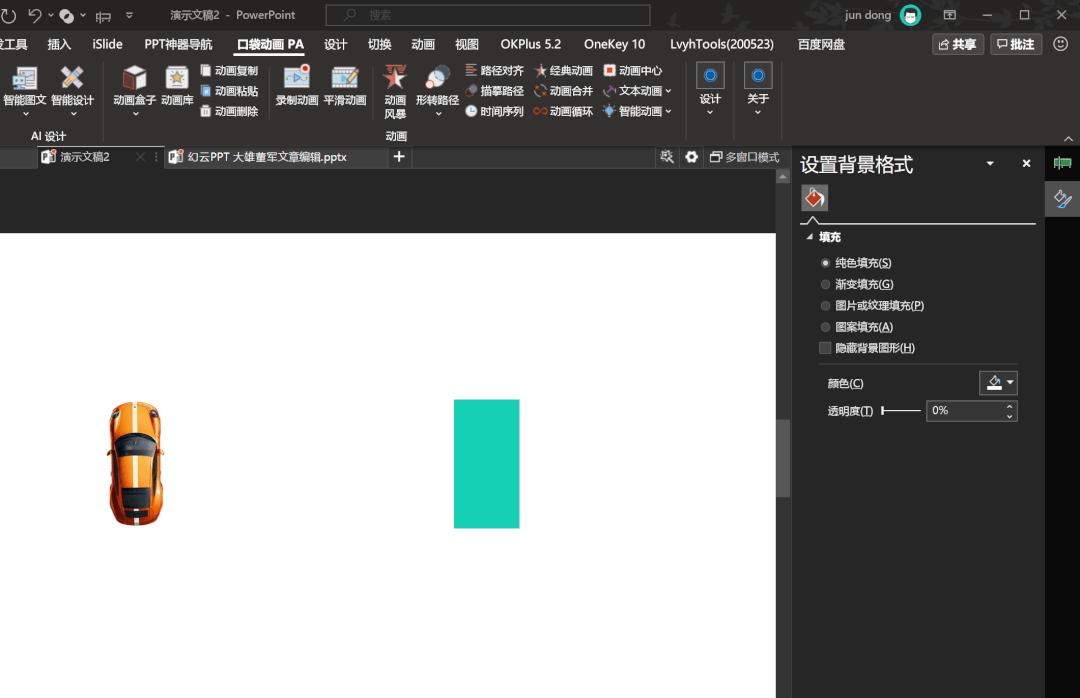Launch the 动画风暴 animation storm editor
This screenshot has height=698, width=1080.
tap(395, 90)
